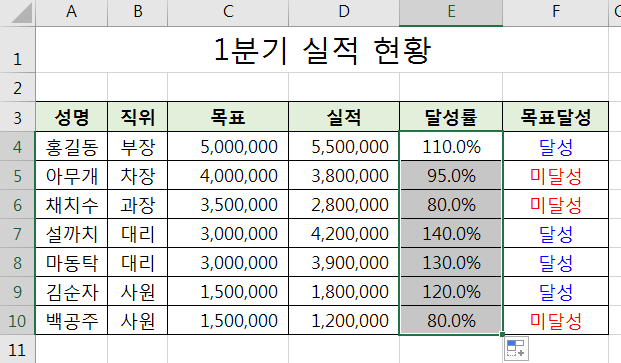Select row 11 header
Image resolution: width=621 pixels, height=363 pixels.
(17, 349)
